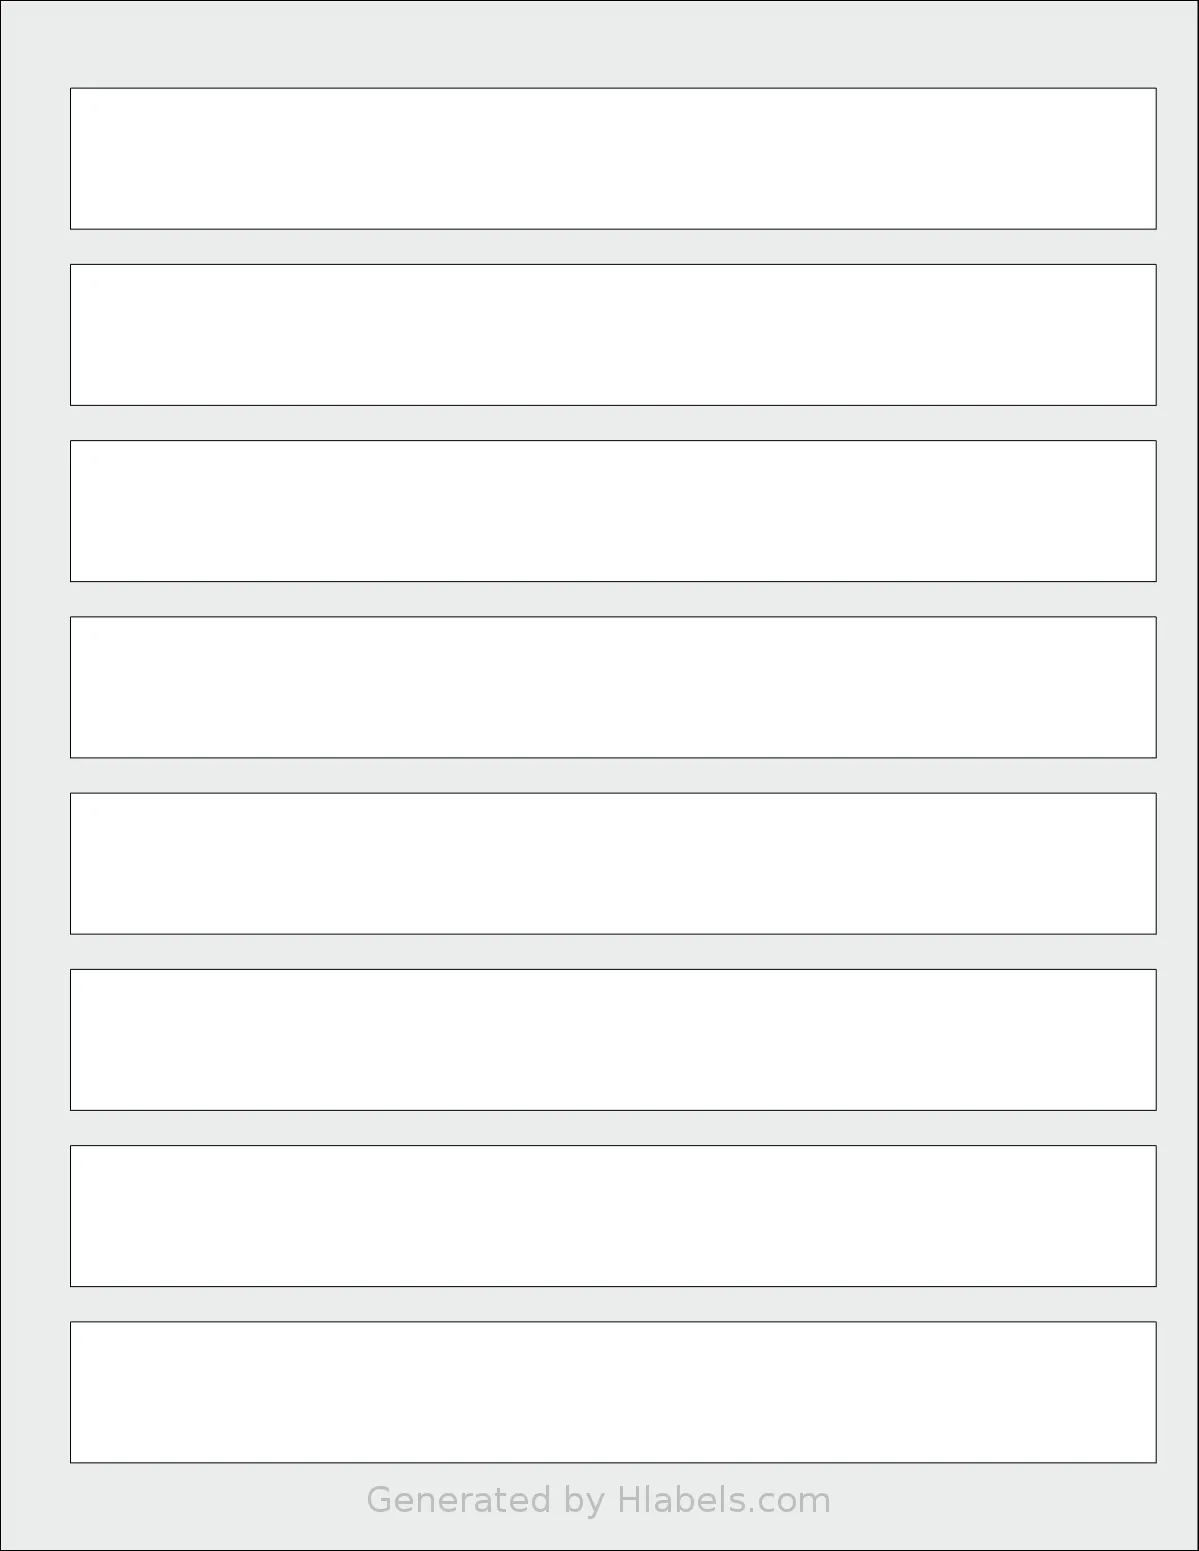
Task: Select the sixth label box
Action: coord(613,1040)
